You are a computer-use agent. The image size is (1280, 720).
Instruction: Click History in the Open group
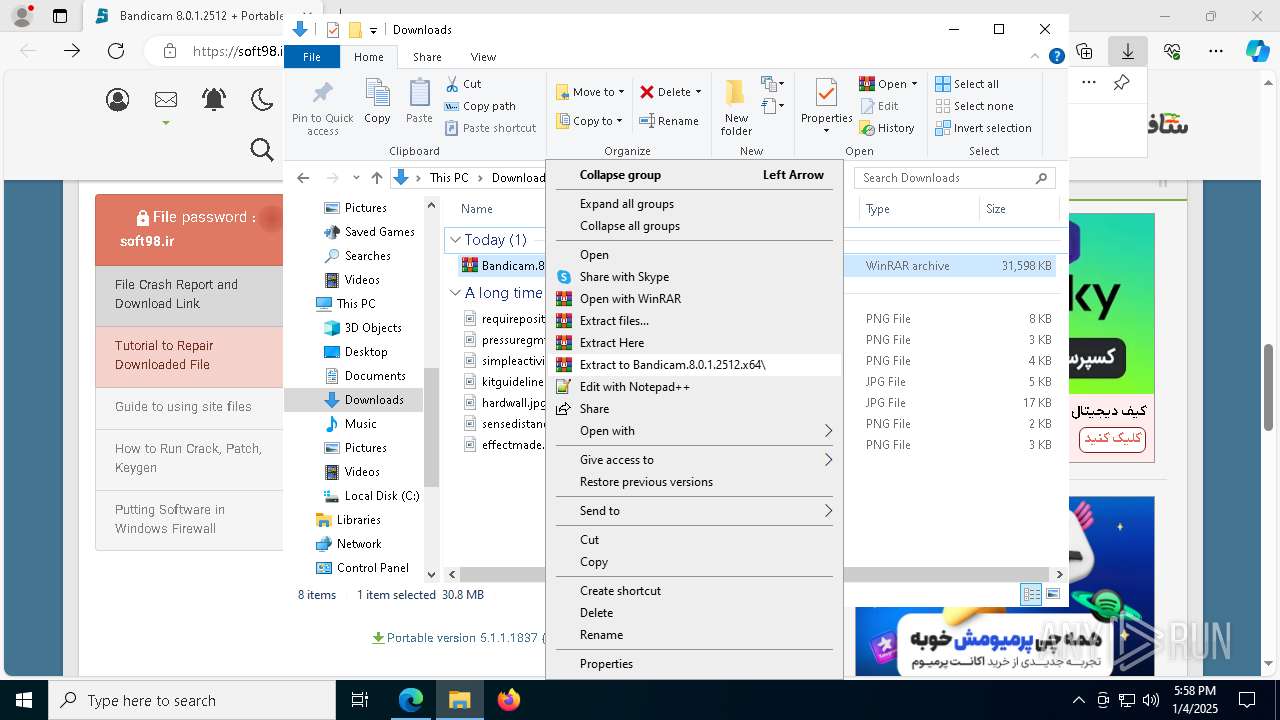[x=887, y=128]
